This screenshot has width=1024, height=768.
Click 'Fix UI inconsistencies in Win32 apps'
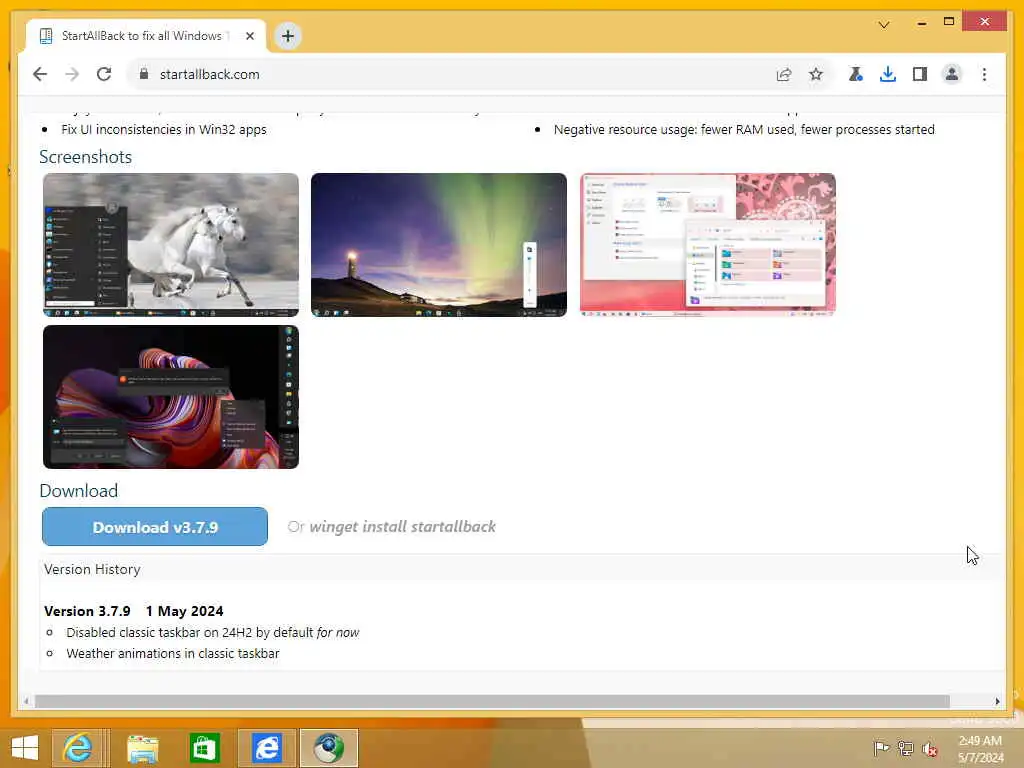[164, 129]
